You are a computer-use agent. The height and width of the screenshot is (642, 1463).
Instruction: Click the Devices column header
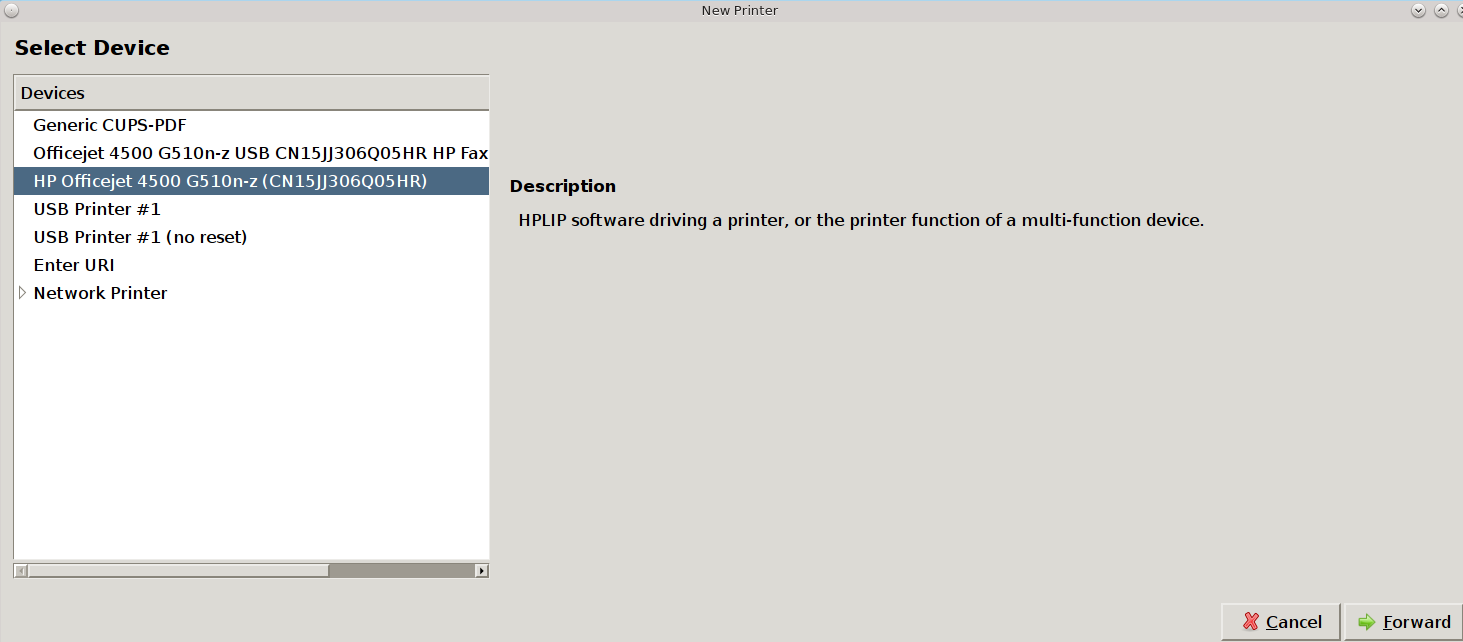pos(251,93)
